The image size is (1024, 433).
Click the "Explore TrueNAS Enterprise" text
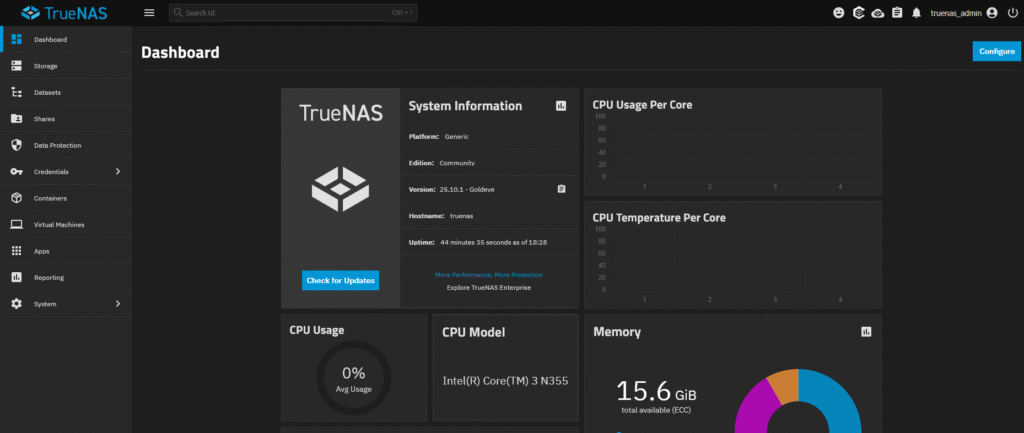coord(488,287)
